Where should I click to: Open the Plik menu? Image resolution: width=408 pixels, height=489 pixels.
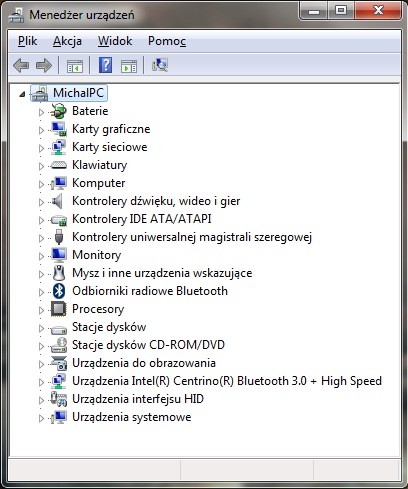click(27, 41)
